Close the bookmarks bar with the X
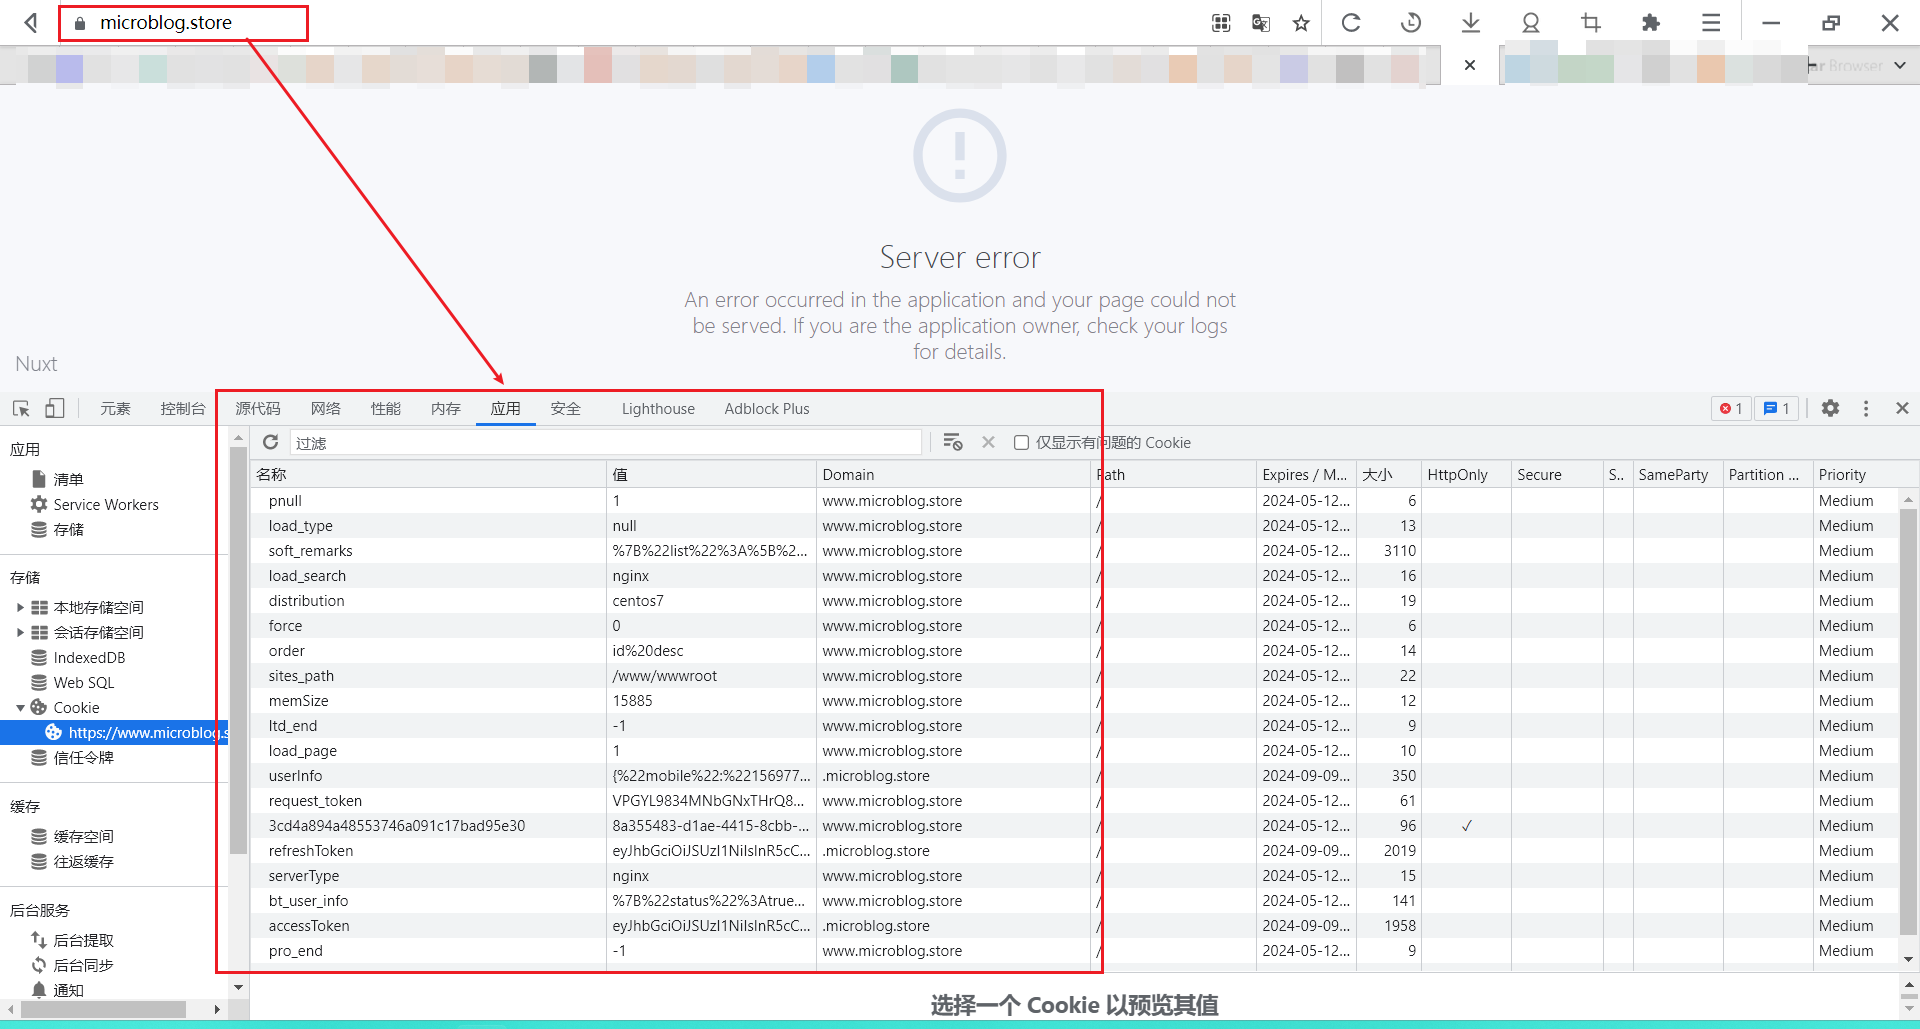The width and height of the screenshot is (1920, 1029). click(x=1469, y=65)
